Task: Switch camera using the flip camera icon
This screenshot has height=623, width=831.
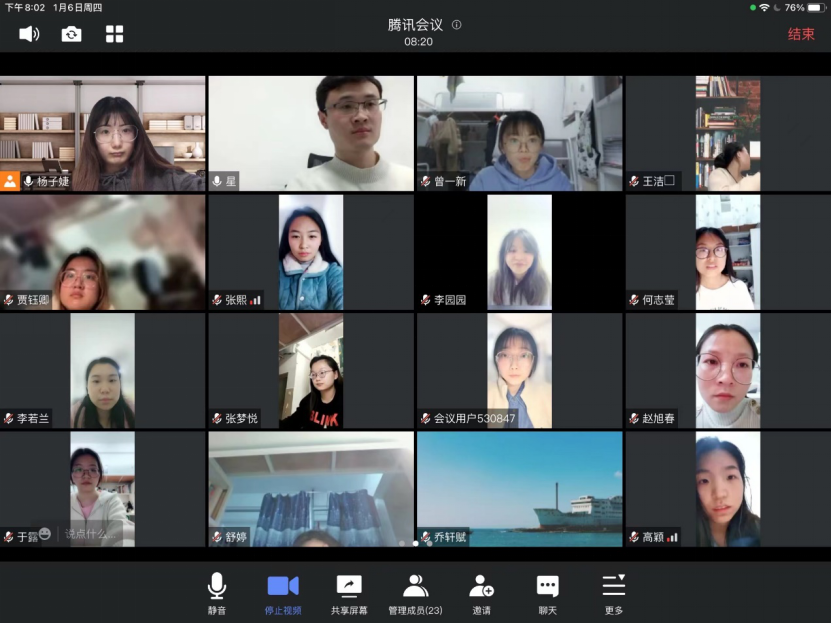Action: (x=72, y=34)
